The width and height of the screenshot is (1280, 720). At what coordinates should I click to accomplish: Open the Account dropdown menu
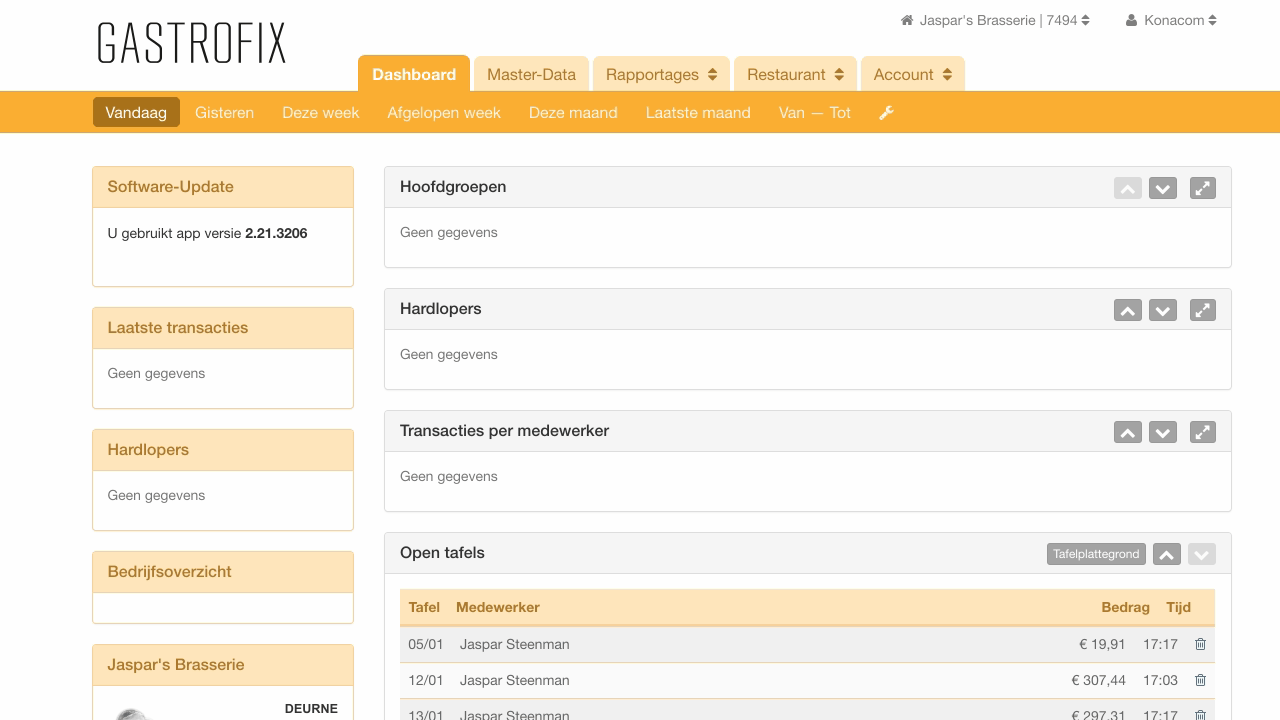click(912, 74)
